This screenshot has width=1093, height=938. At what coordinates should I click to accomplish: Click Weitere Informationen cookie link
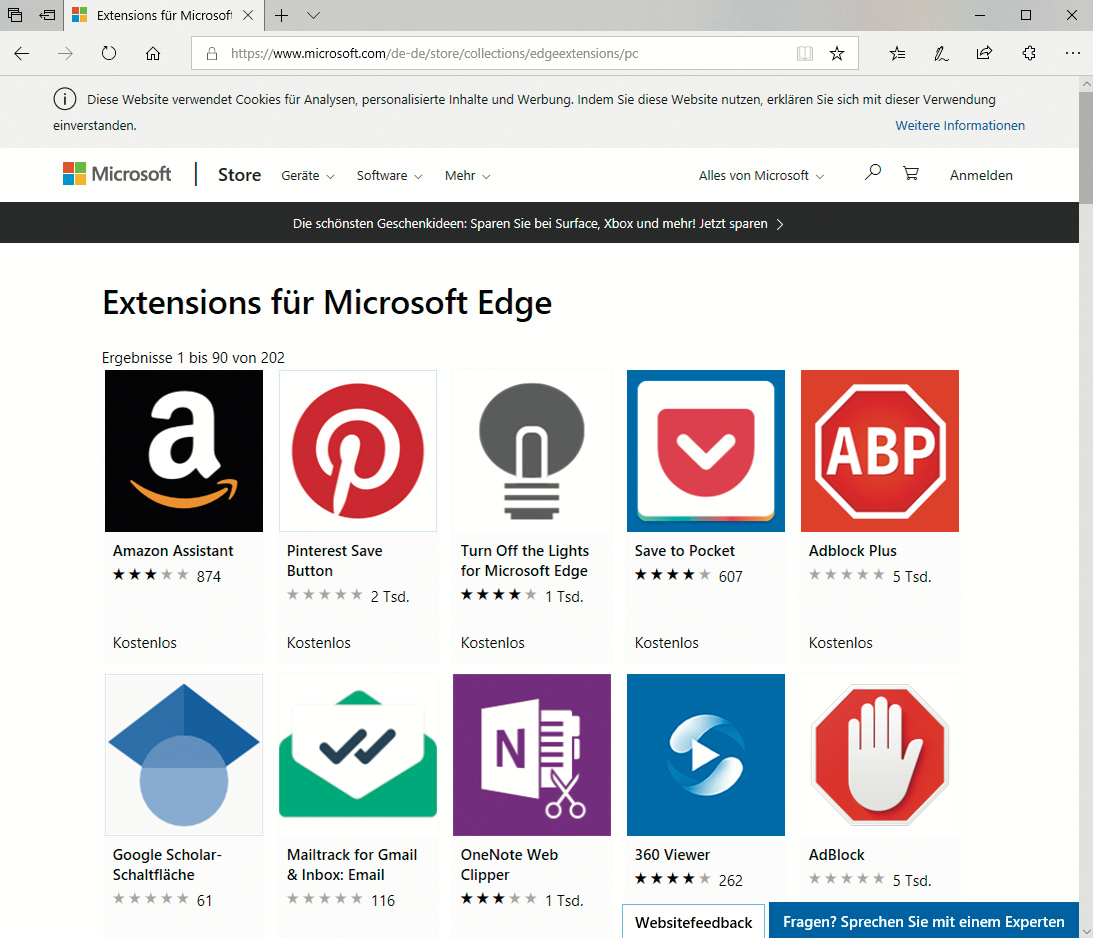959,126
